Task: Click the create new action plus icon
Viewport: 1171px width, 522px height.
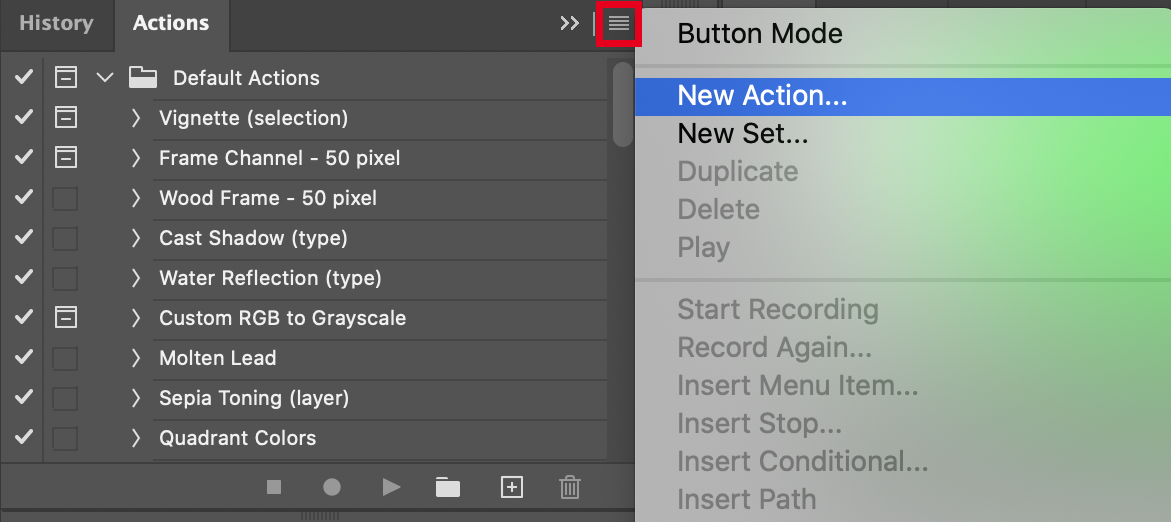Action: (x=511, y=487)
